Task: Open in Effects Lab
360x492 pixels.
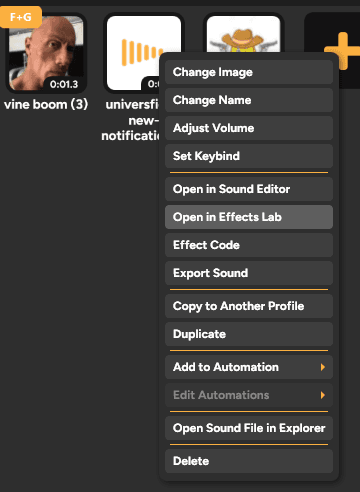Action: click(x=249, y=217)
